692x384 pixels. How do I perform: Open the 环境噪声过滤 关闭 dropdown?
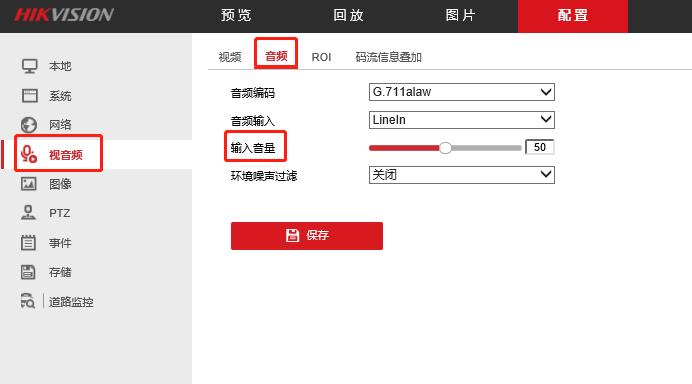click(462, 175)
